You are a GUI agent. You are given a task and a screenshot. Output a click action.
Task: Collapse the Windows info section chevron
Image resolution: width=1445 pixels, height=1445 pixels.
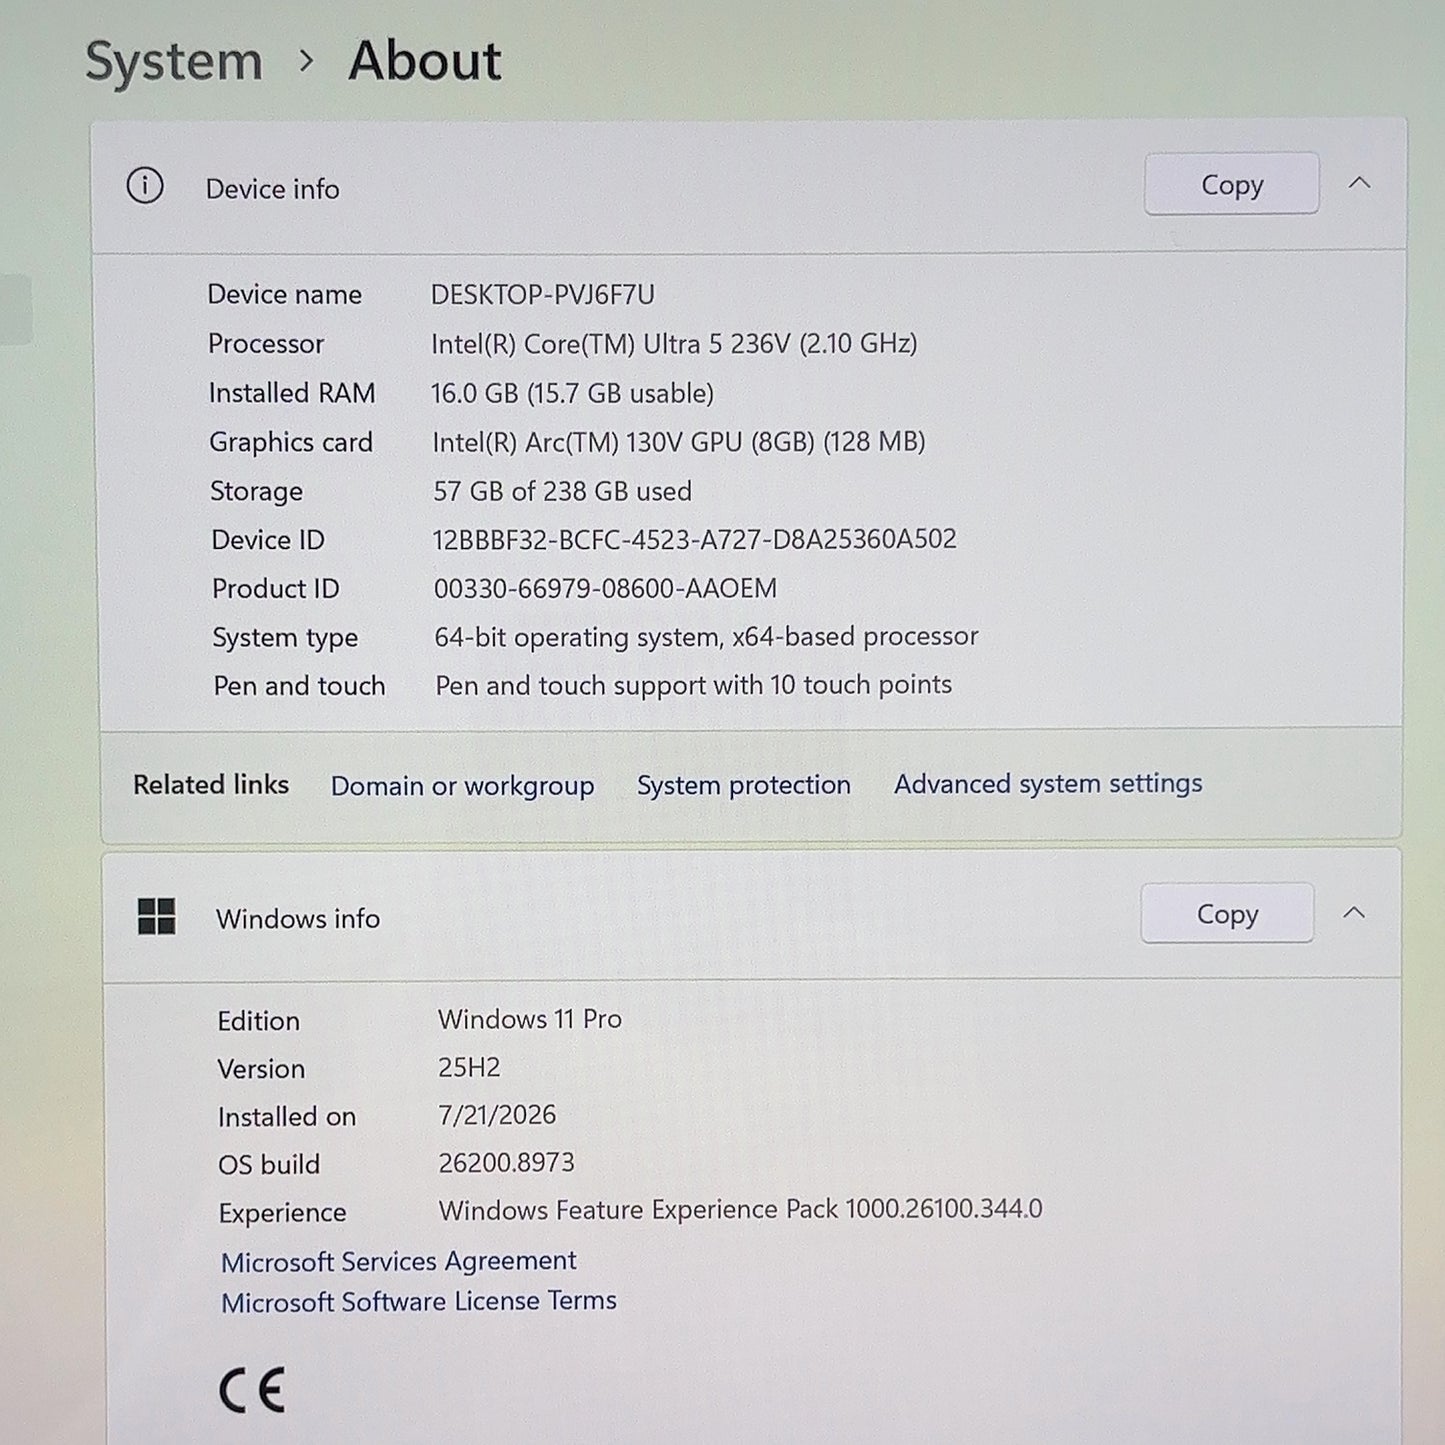click(x=1354, y=912)
